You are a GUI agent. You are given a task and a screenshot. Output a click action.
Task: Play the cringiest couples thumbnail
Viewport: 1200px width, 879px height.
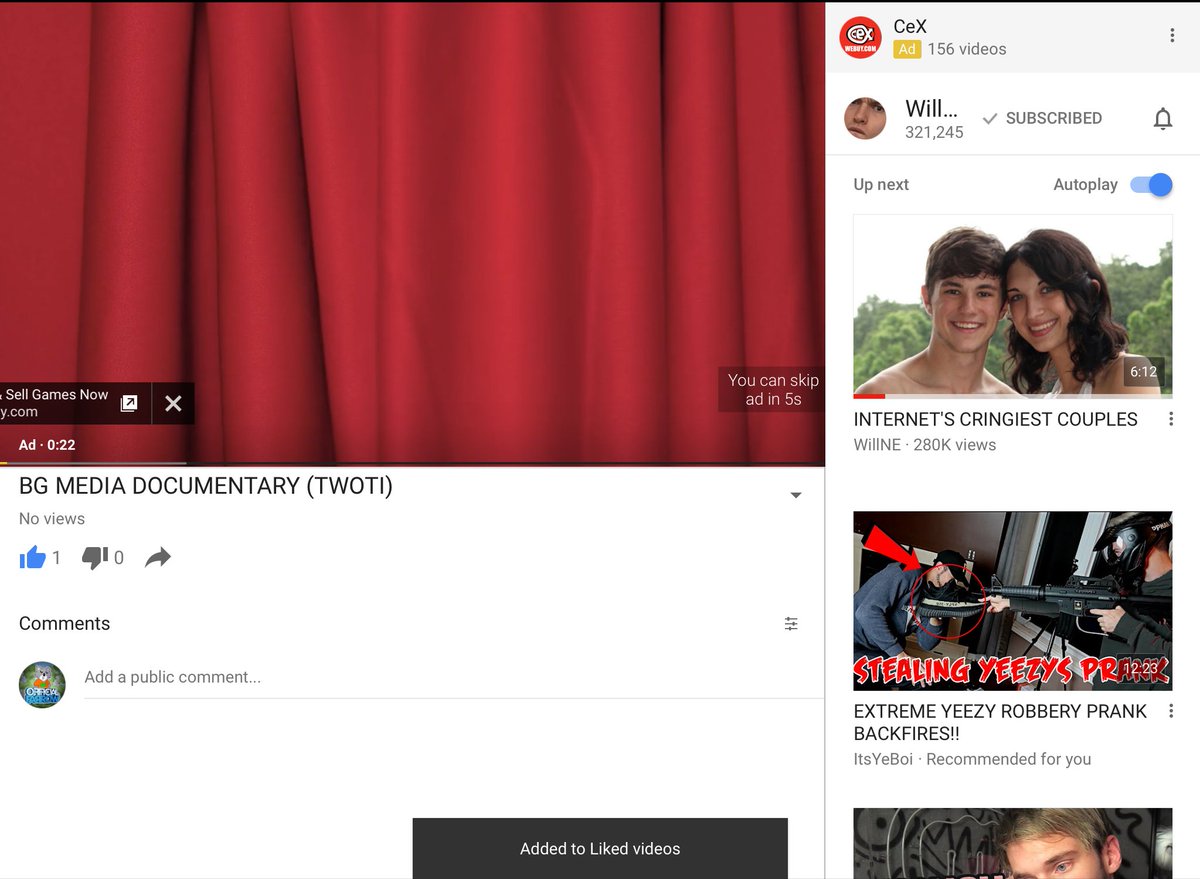pyautogui.click(x=1013, y=306)
